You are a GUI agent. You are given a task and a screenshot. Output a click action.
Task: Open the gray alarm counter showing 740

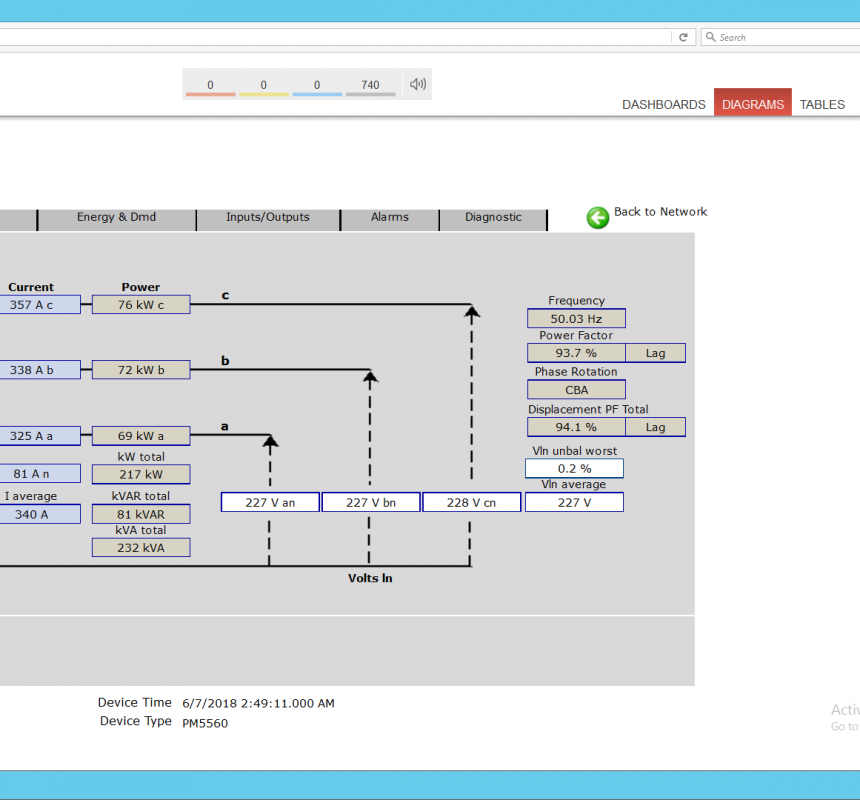(x=370, y=85)
